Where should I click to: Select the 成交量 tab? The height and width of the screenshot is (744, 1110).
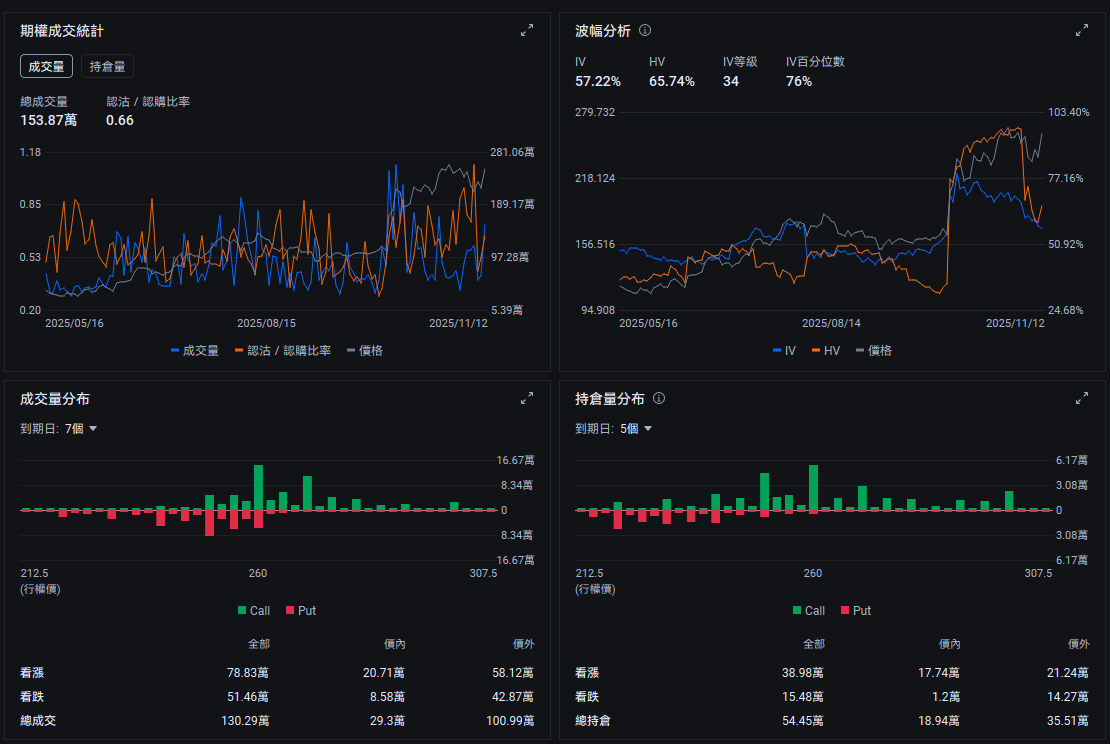(x=46, y=66)
